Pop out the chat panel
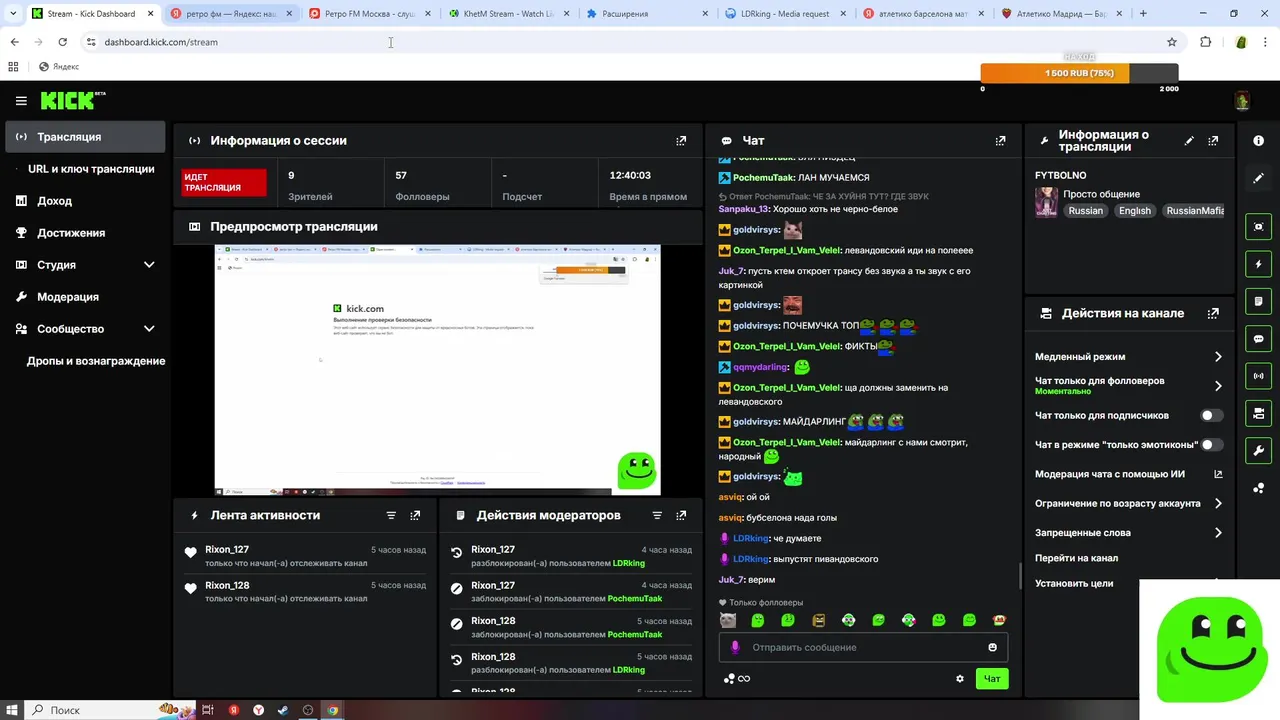Viewport: 1280px width, 720px height. (1000, 141)
